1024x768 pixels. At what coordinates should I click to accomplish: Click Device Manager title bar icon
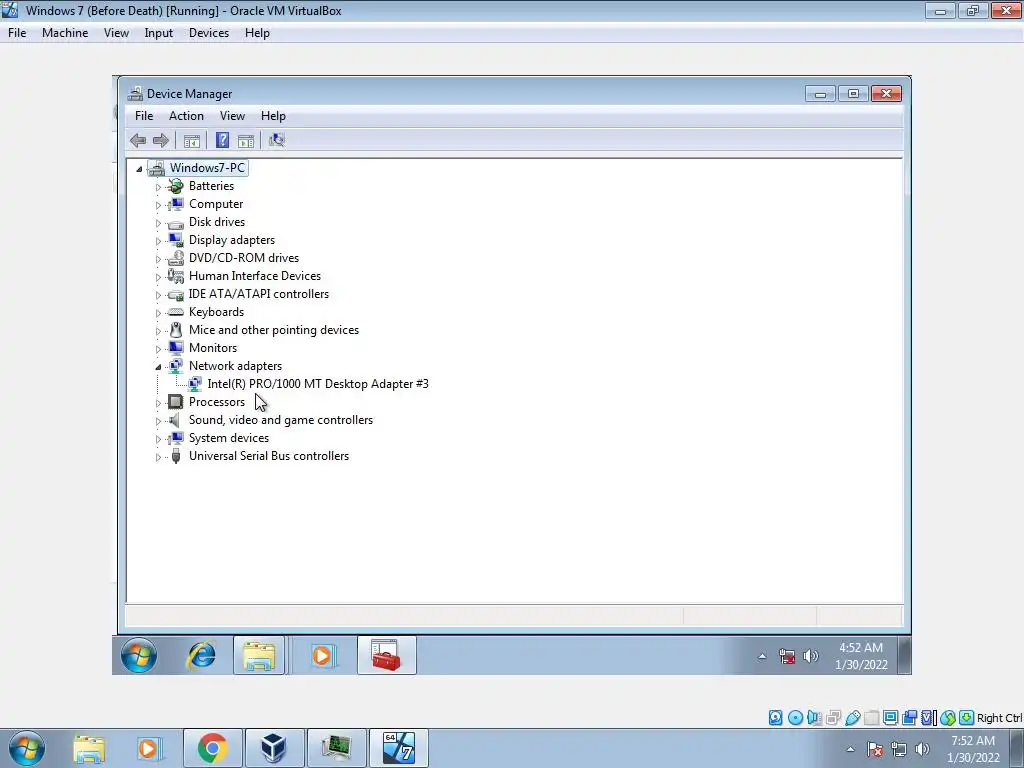point(135,93)
